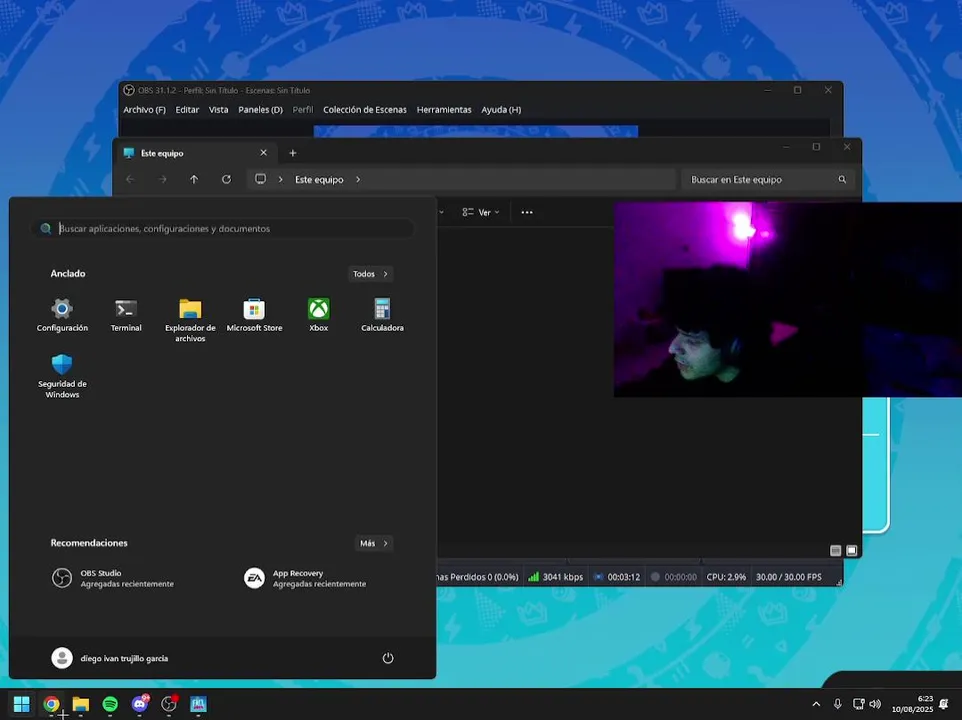The height and width of the screenshot is (720, 962).
Task: Open Explorer's three-dot more options menu
Action: click(x=527, y=212)
